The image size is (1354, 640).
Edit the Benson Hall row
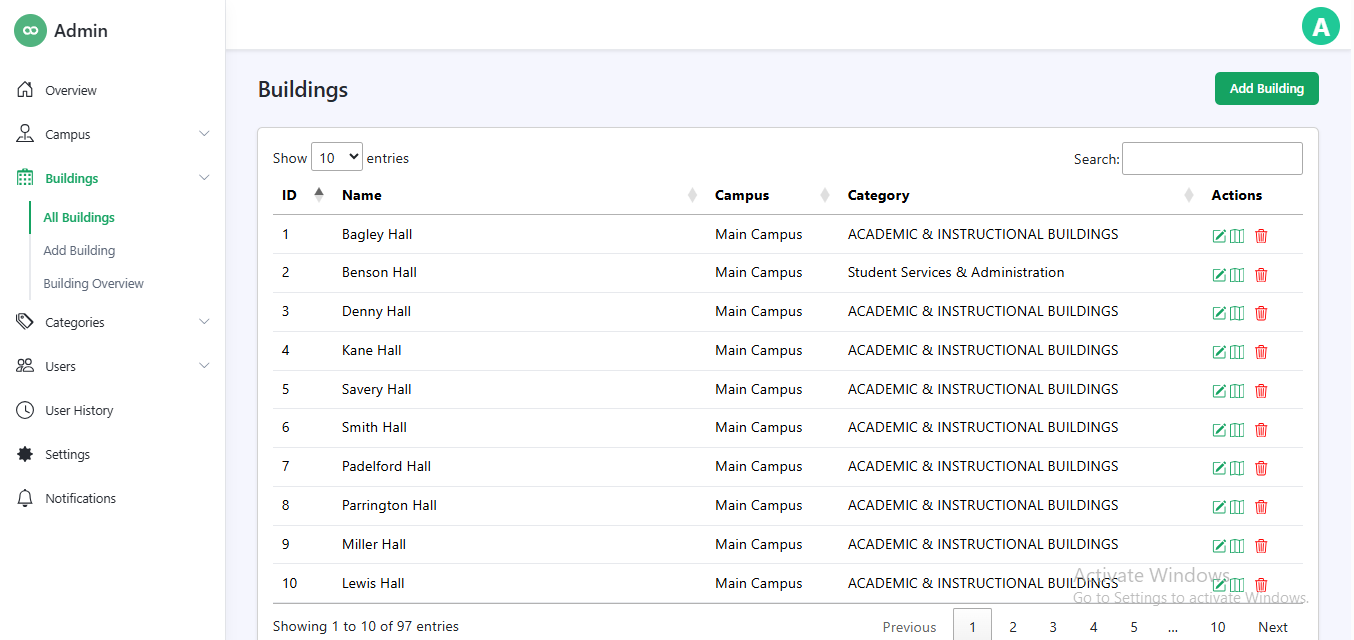click(x=1219, y=274)
